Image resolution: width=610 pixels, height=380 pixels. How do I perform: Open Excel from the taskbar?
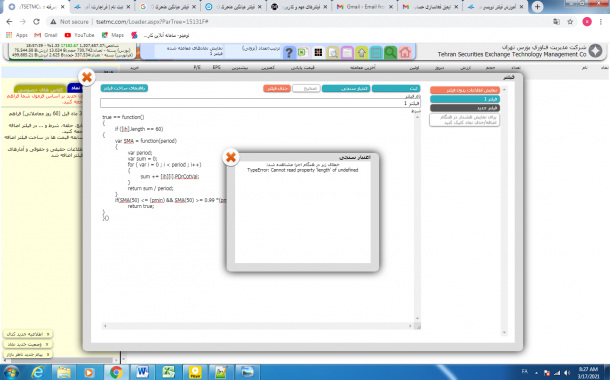[168, 372]
